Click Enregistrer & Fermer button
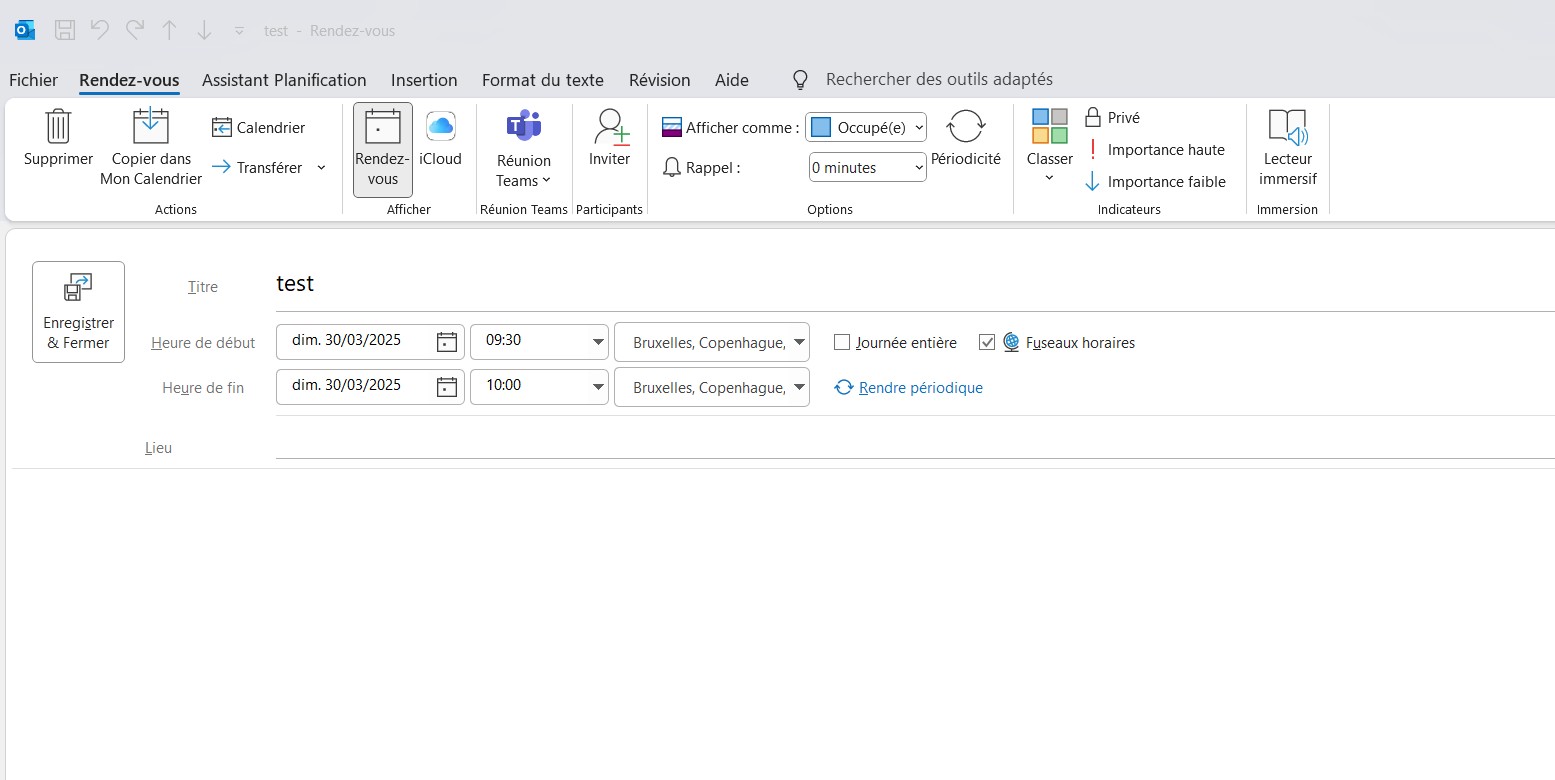 78,312
